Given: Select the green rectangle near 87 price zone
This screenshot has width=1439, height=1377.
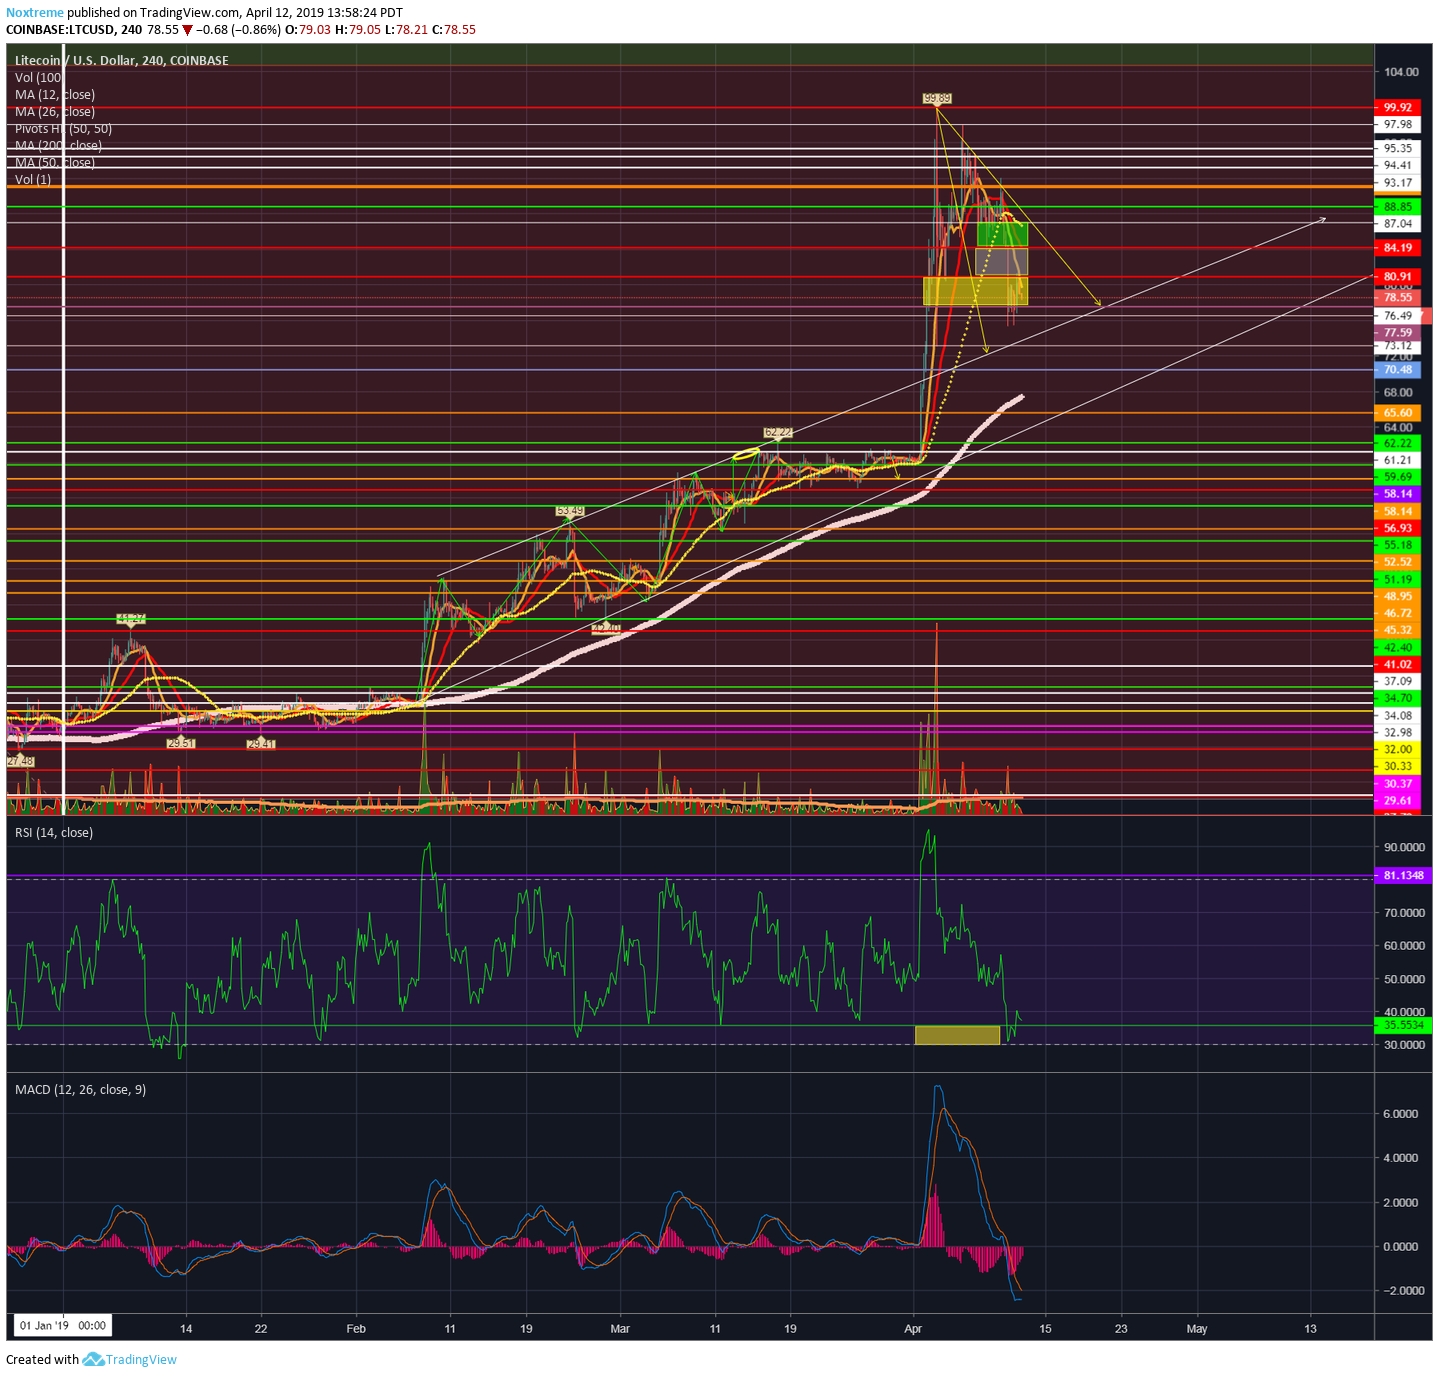Looking at the screenshot, I should (1001, 234).
